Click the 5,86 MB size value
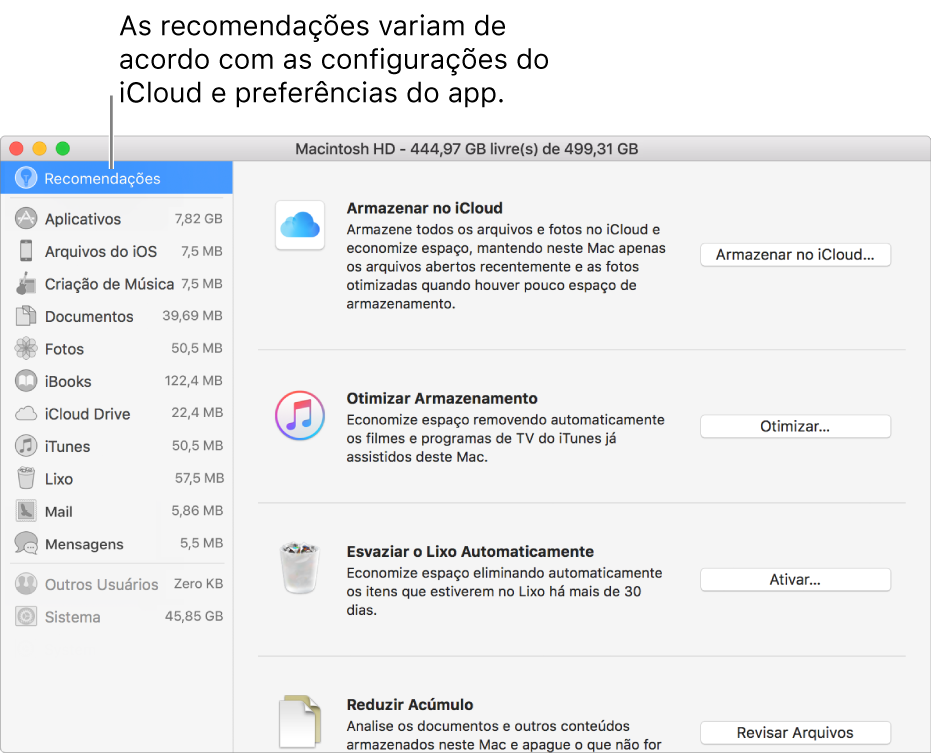 (x=197, y=510)
